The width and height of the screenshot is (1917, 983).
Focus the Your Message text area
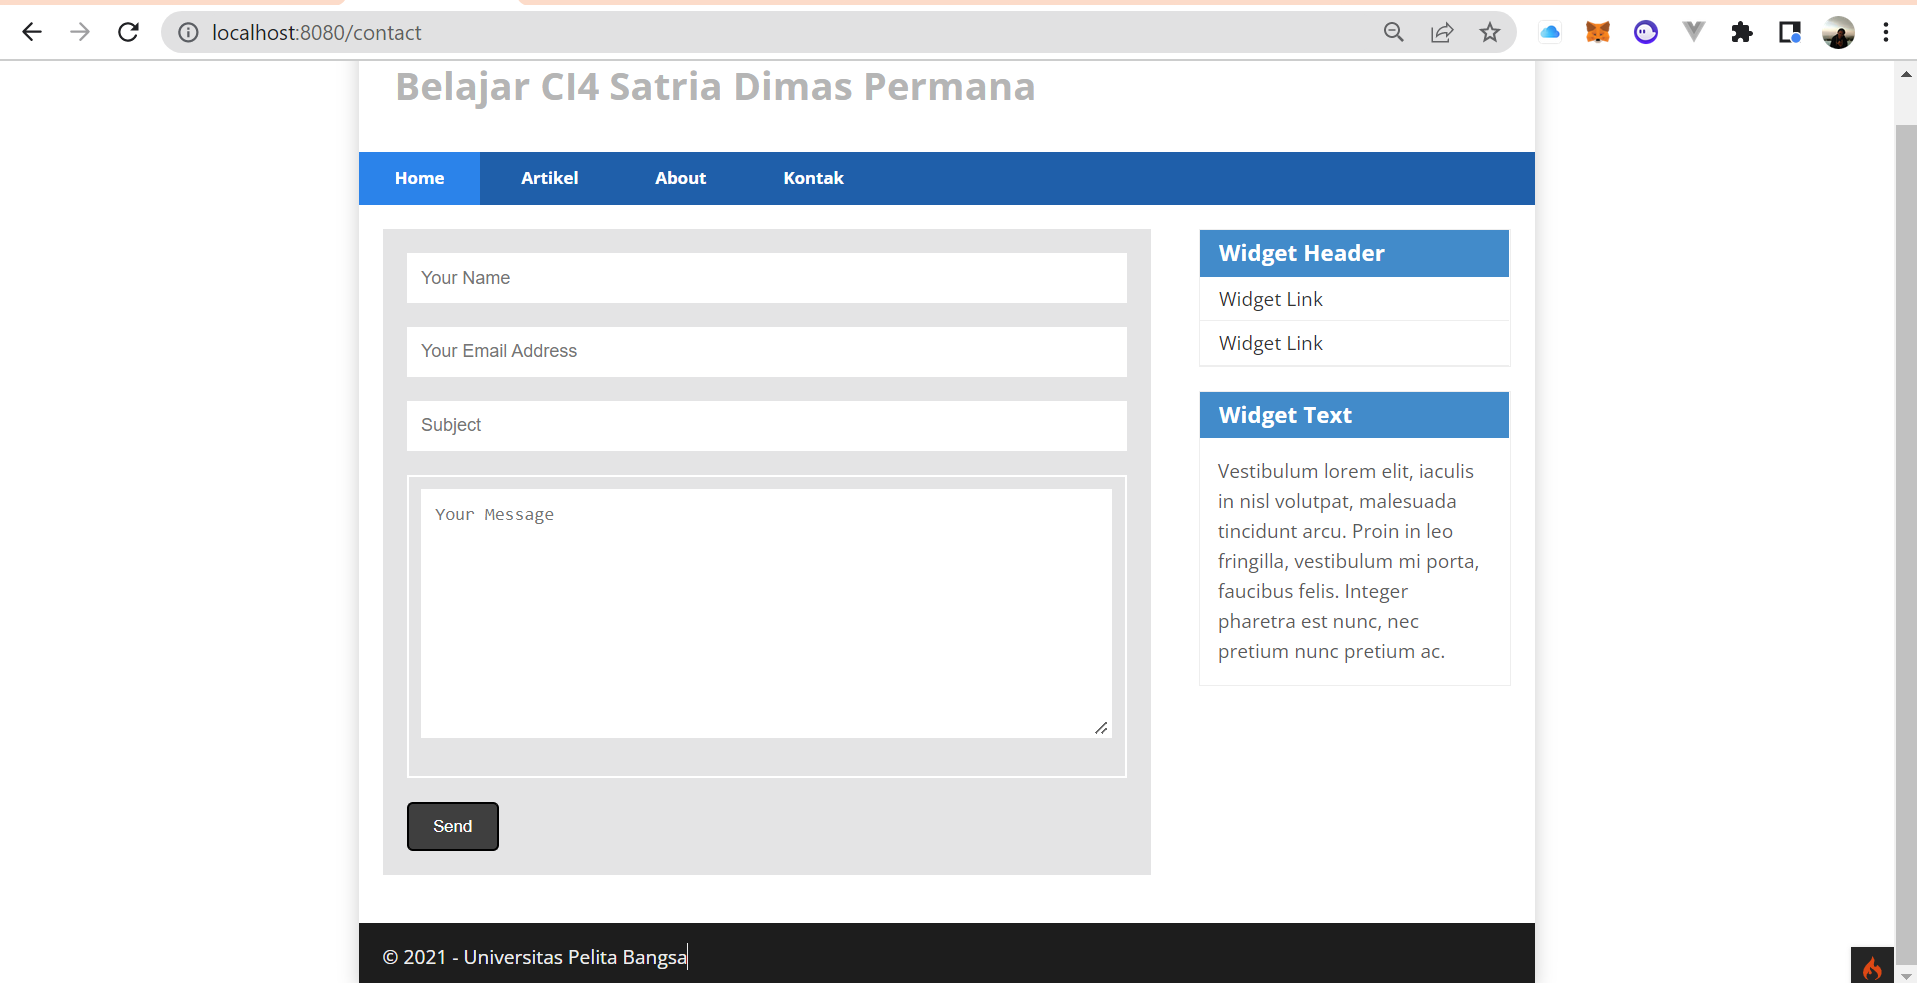(766, 613)
